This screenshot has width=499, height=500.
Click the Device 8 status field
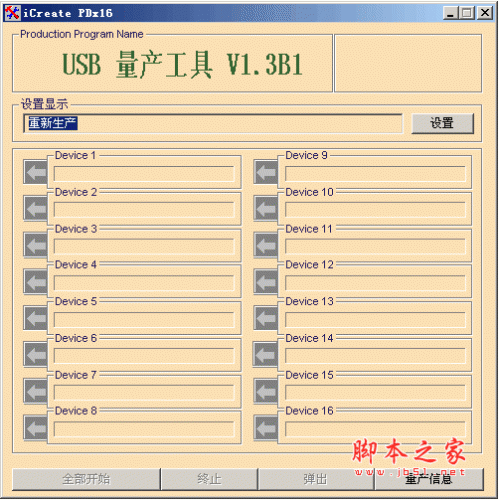coord(144,429)
